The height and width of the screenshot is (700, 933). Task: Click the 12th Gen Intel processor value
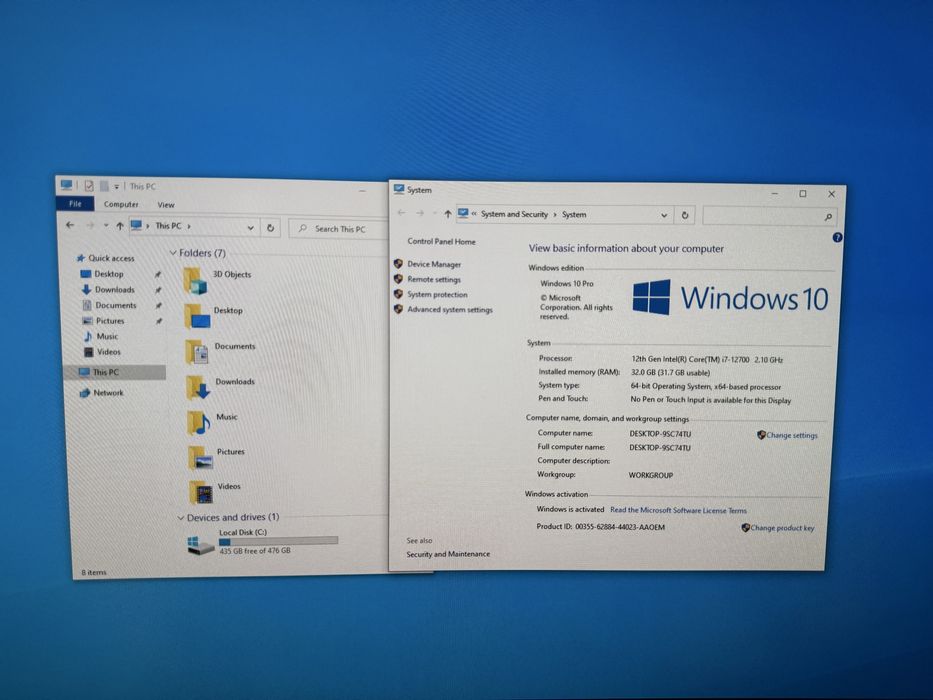[x=707, y=360]
